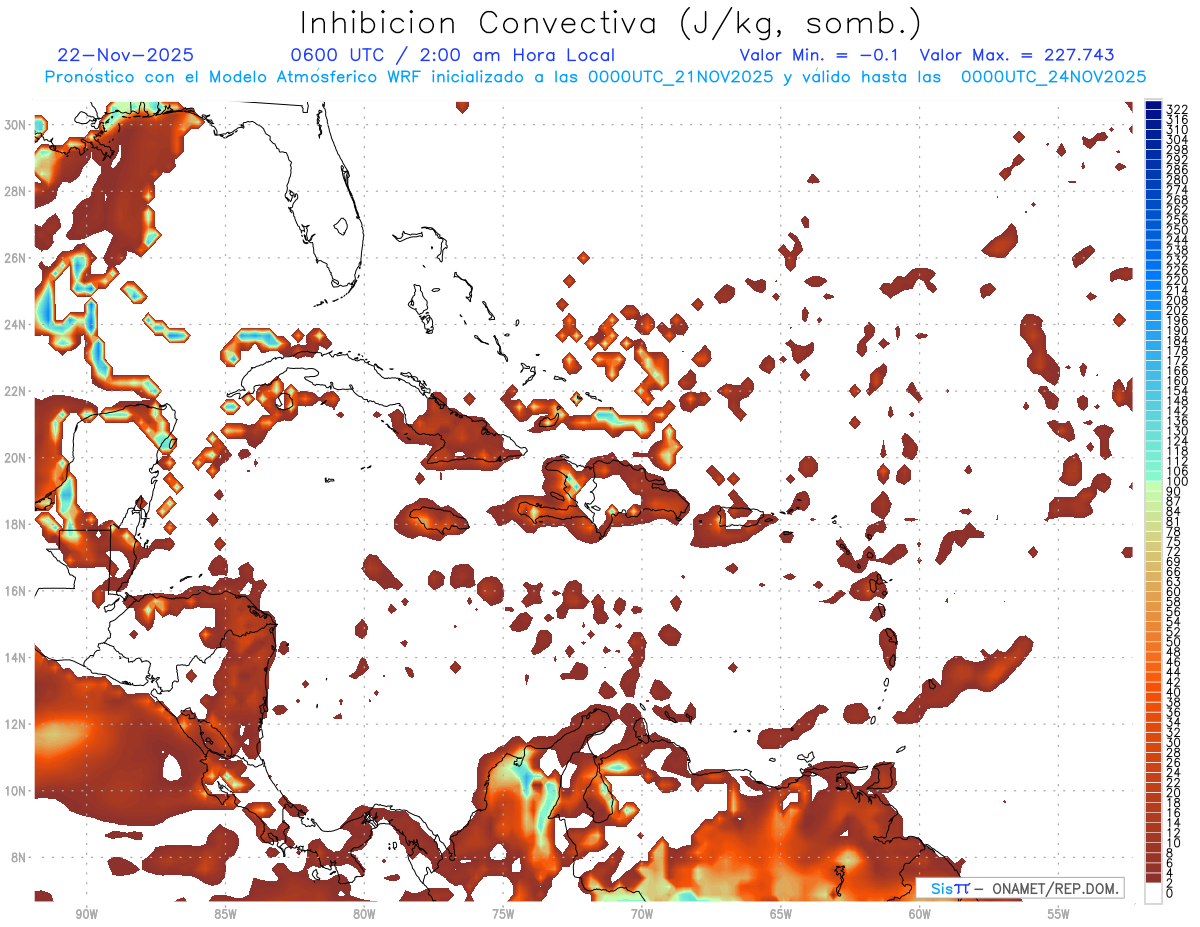
Task: Click the 75W longitude label
Action: [503, 914]
